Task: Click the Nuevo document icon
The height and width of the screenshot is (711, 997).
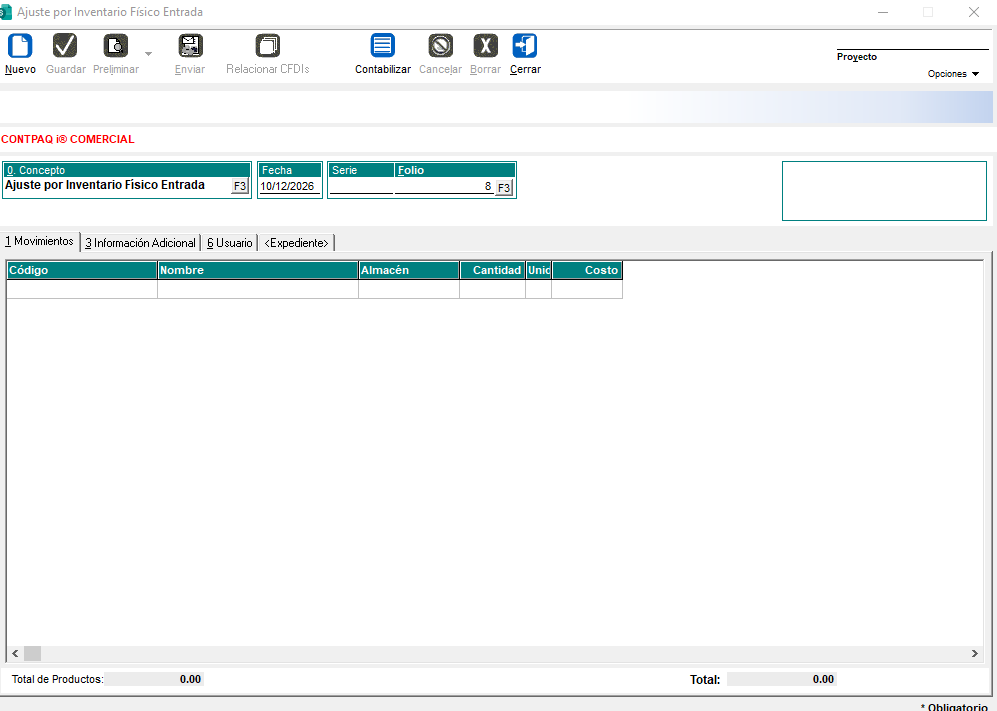Action: 20,46
